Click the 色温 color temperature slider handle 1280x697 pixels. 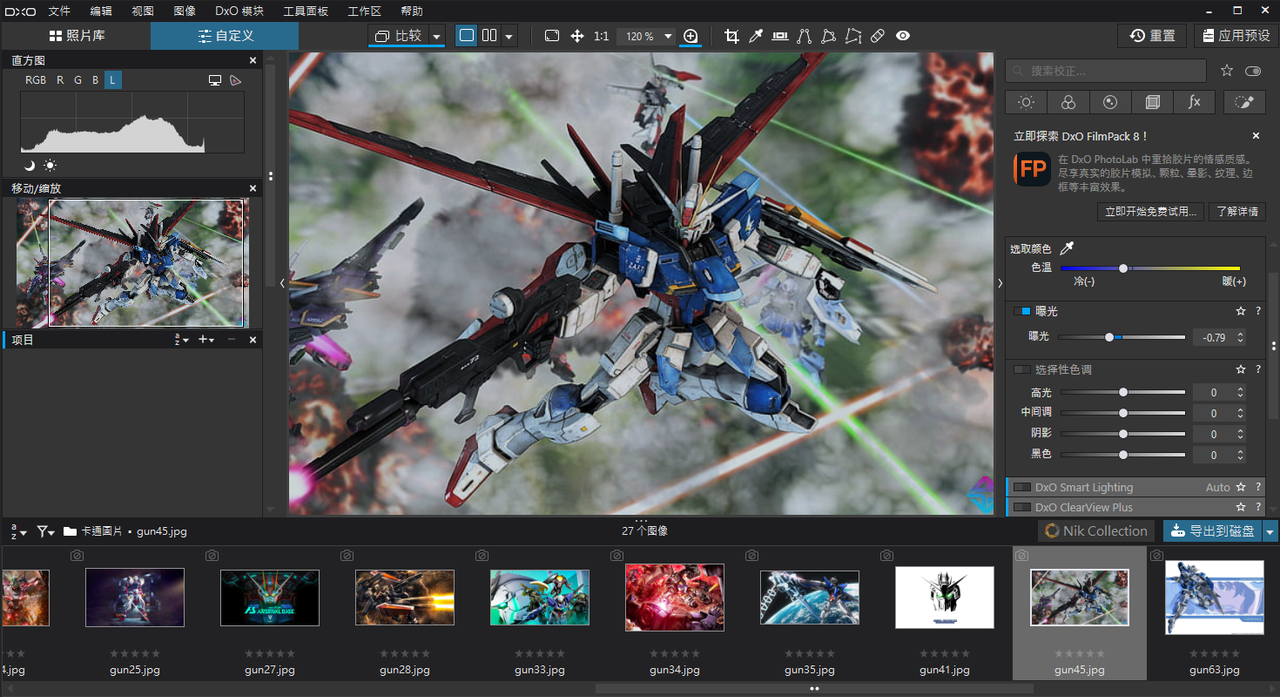(1123, 268)
